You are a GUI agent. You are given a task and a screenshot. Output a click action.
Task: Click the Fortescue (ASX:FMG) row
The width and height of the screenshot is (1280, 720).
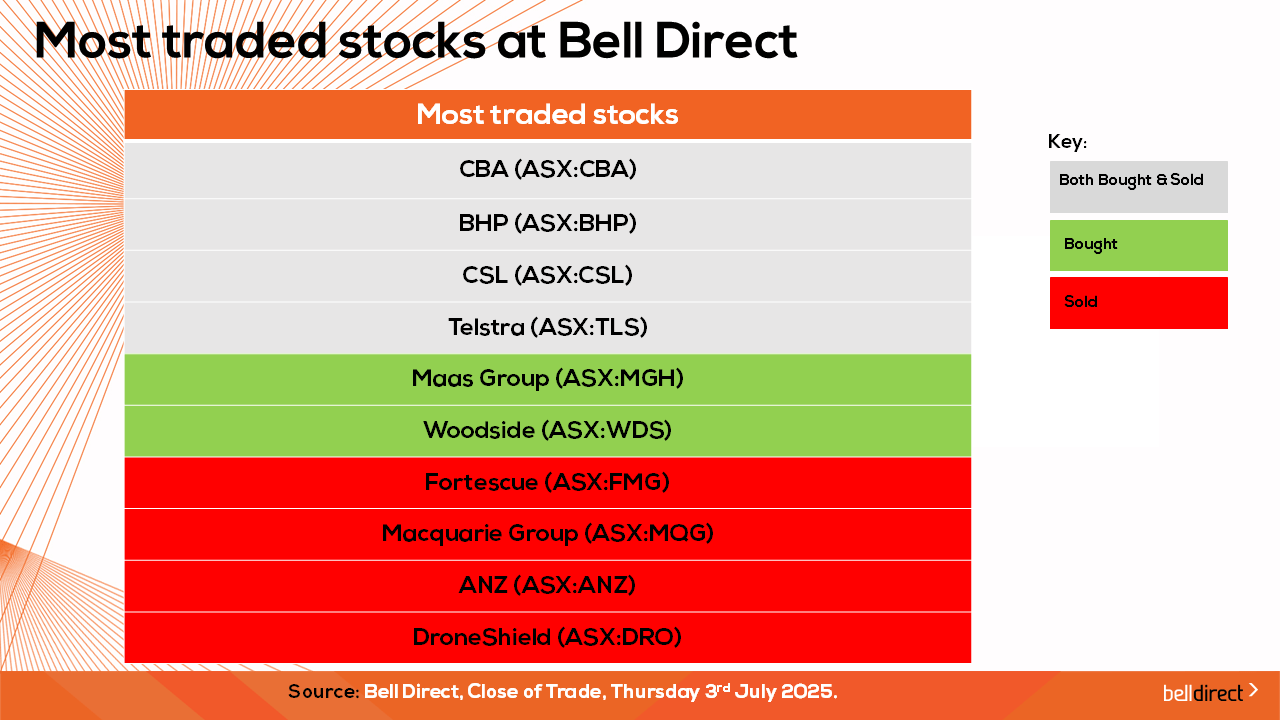548,483
